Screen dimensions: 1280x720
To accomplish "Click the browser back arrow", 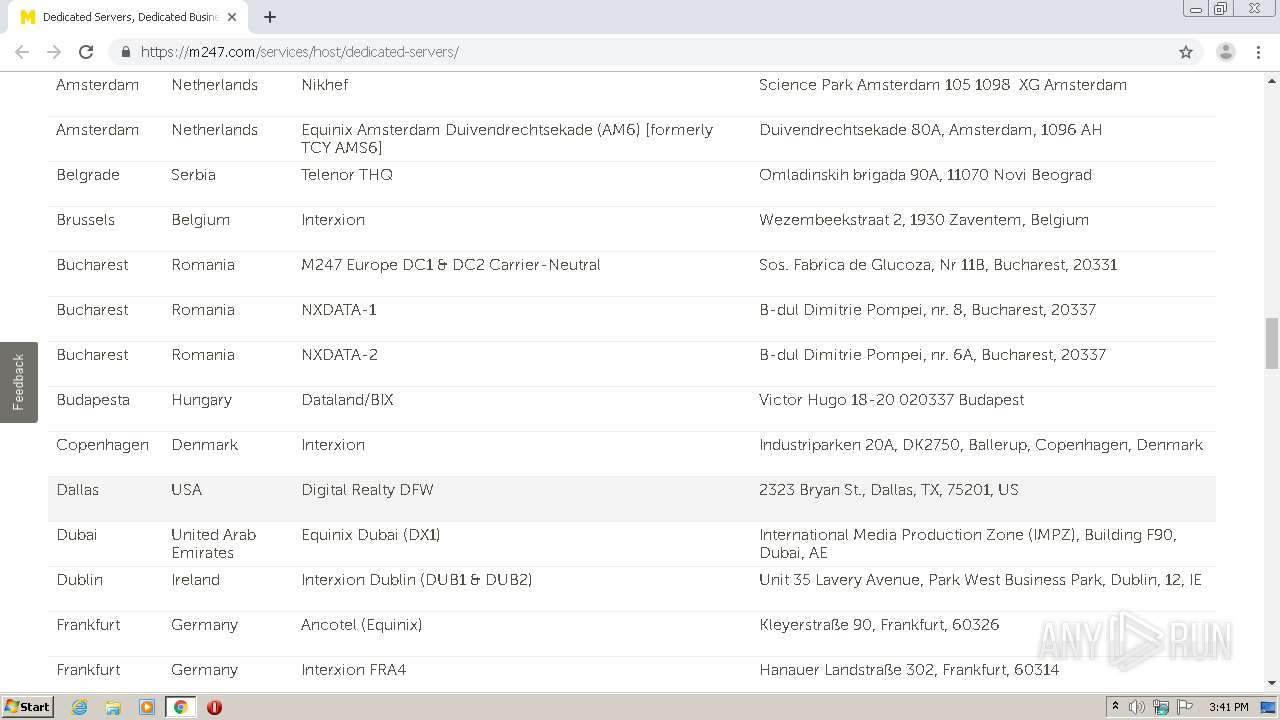I will pos(22,52).
